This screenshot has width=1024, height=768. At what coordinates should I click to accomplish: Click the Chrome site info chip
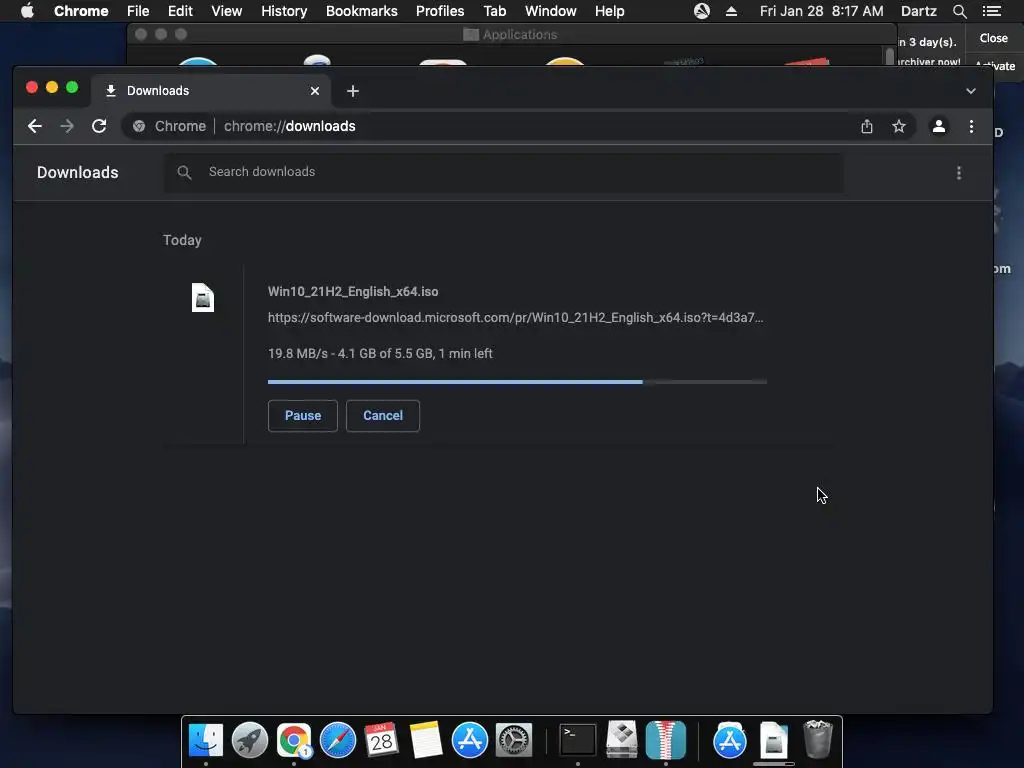click(x=169, y=126)
